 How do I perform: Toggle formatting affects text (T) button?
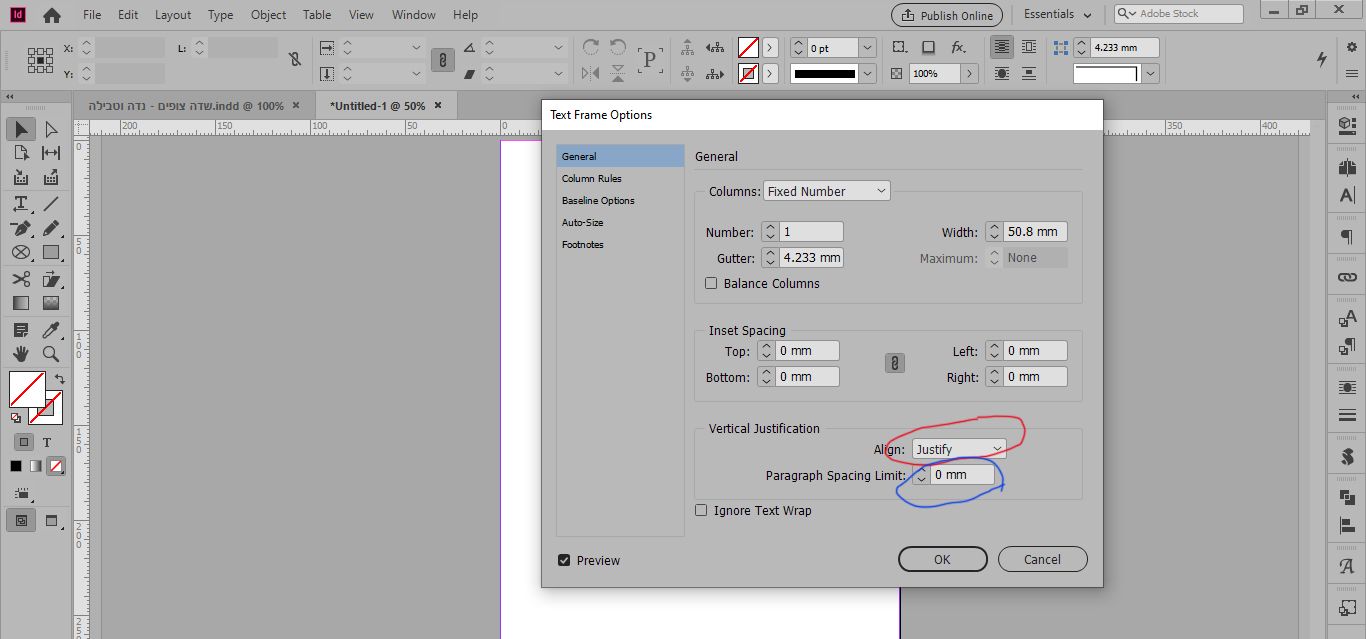(47, 442)
